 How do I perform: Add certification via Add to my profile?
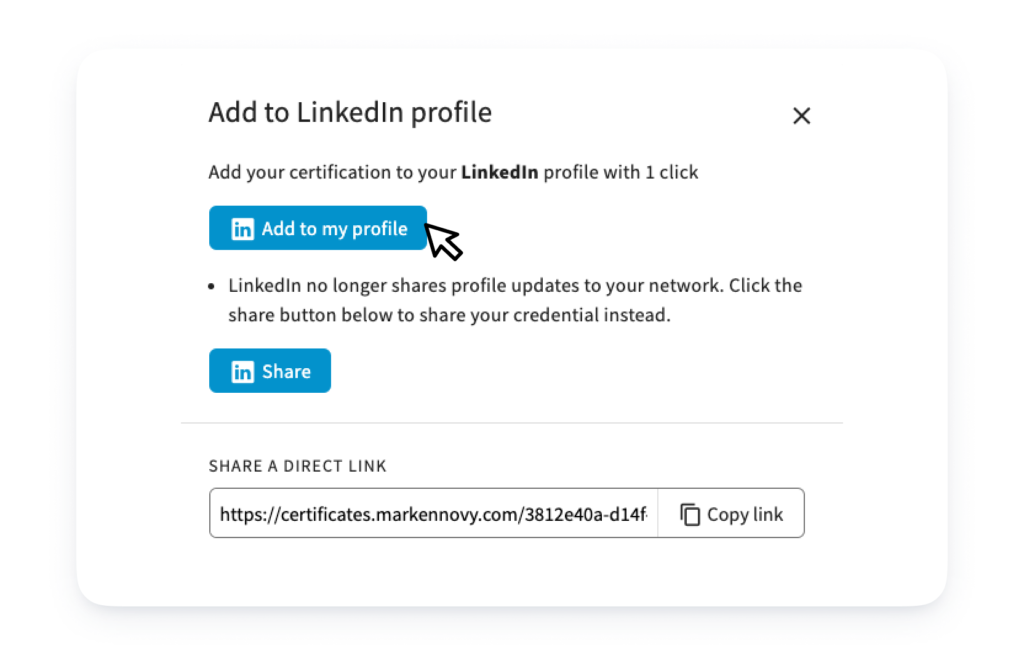pyautogui.click(x=318, y=228)
